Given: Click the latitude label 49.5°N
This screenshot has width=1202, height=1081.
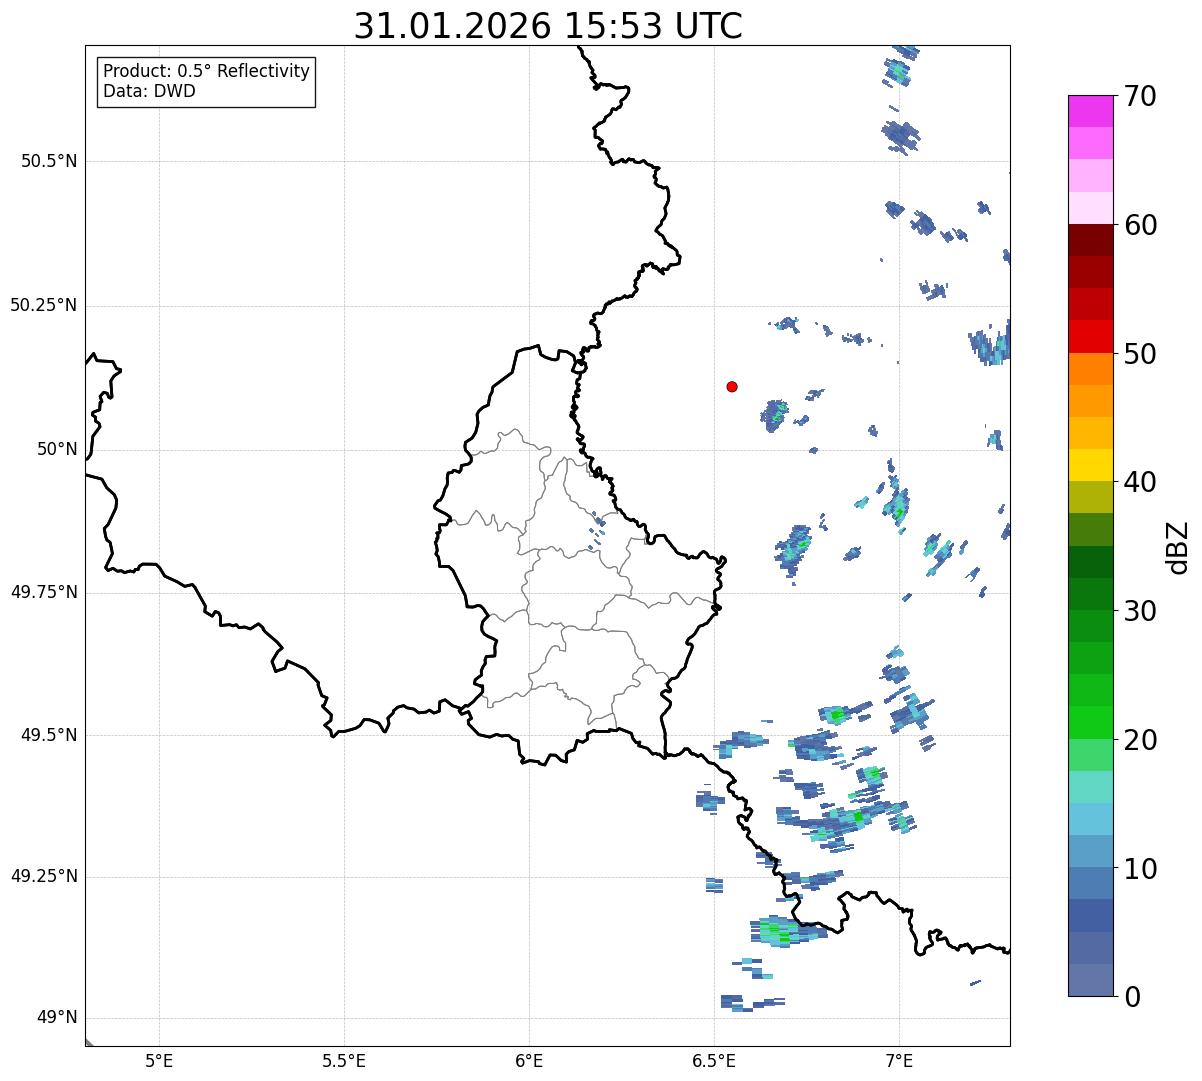Looking at the screenshot, I should [48, 735].
